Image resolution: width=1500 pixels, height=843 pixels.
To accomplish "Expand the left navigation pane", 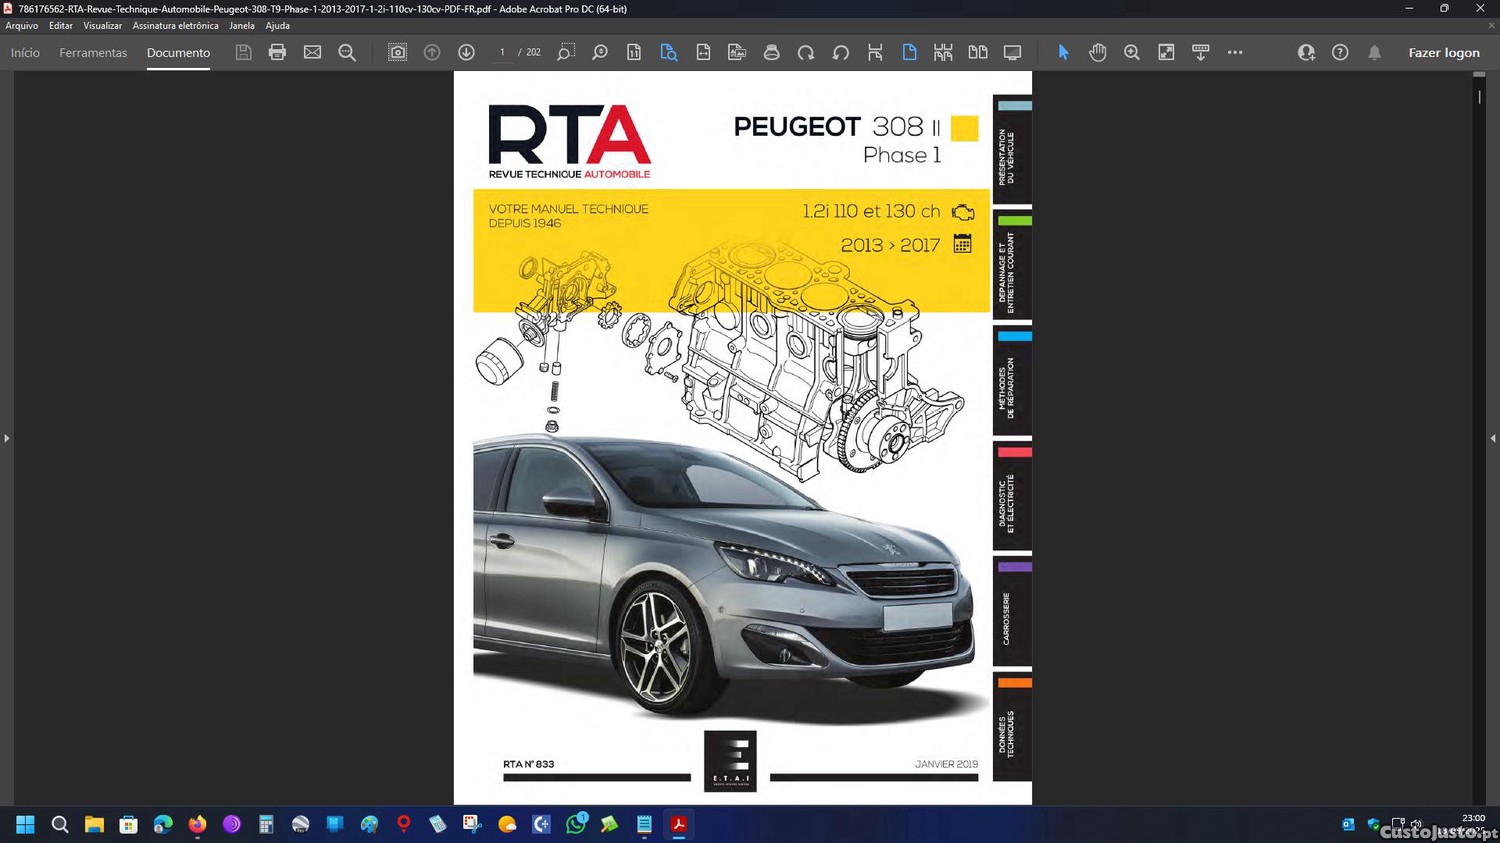I will [x=6, y=438].
